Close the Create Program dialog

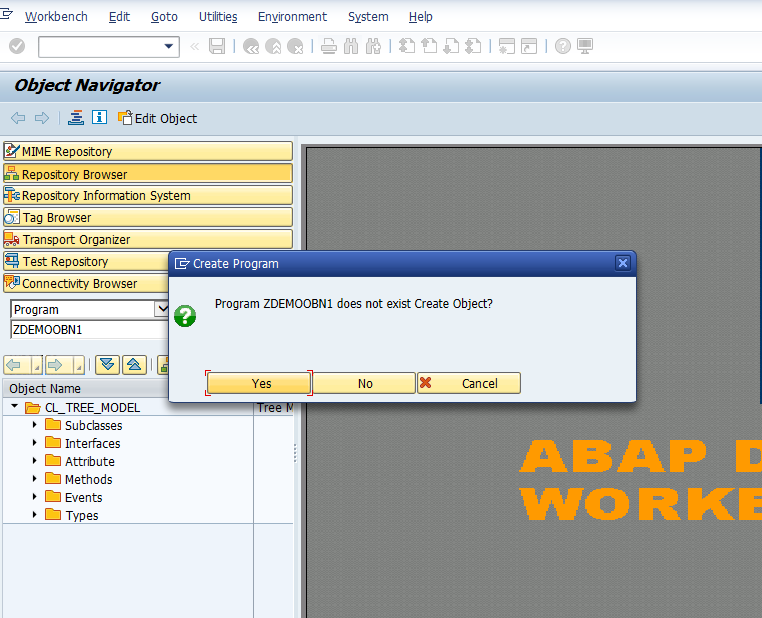[x=623, y=263]
